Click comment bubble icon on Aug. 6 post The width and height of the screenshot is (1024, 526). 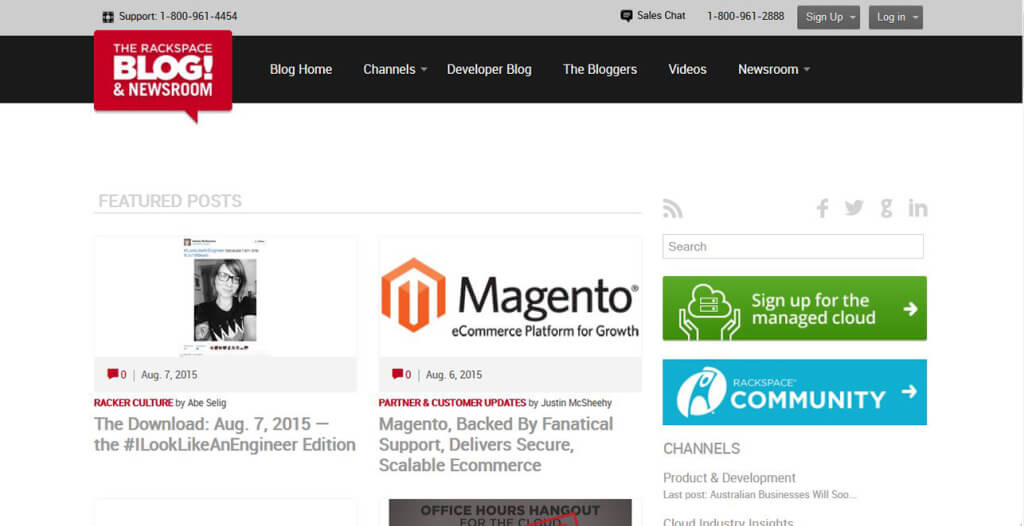(398, 374)
